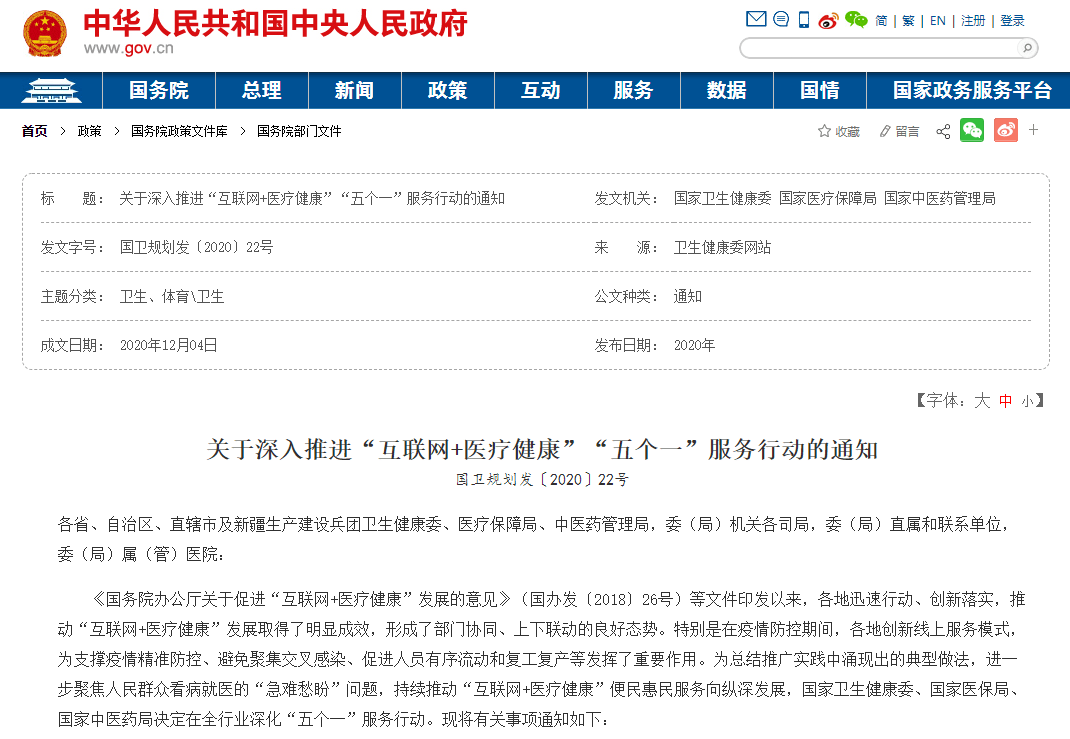Click subject category 卫生、体育\卫生

click(x=172, y=297)
